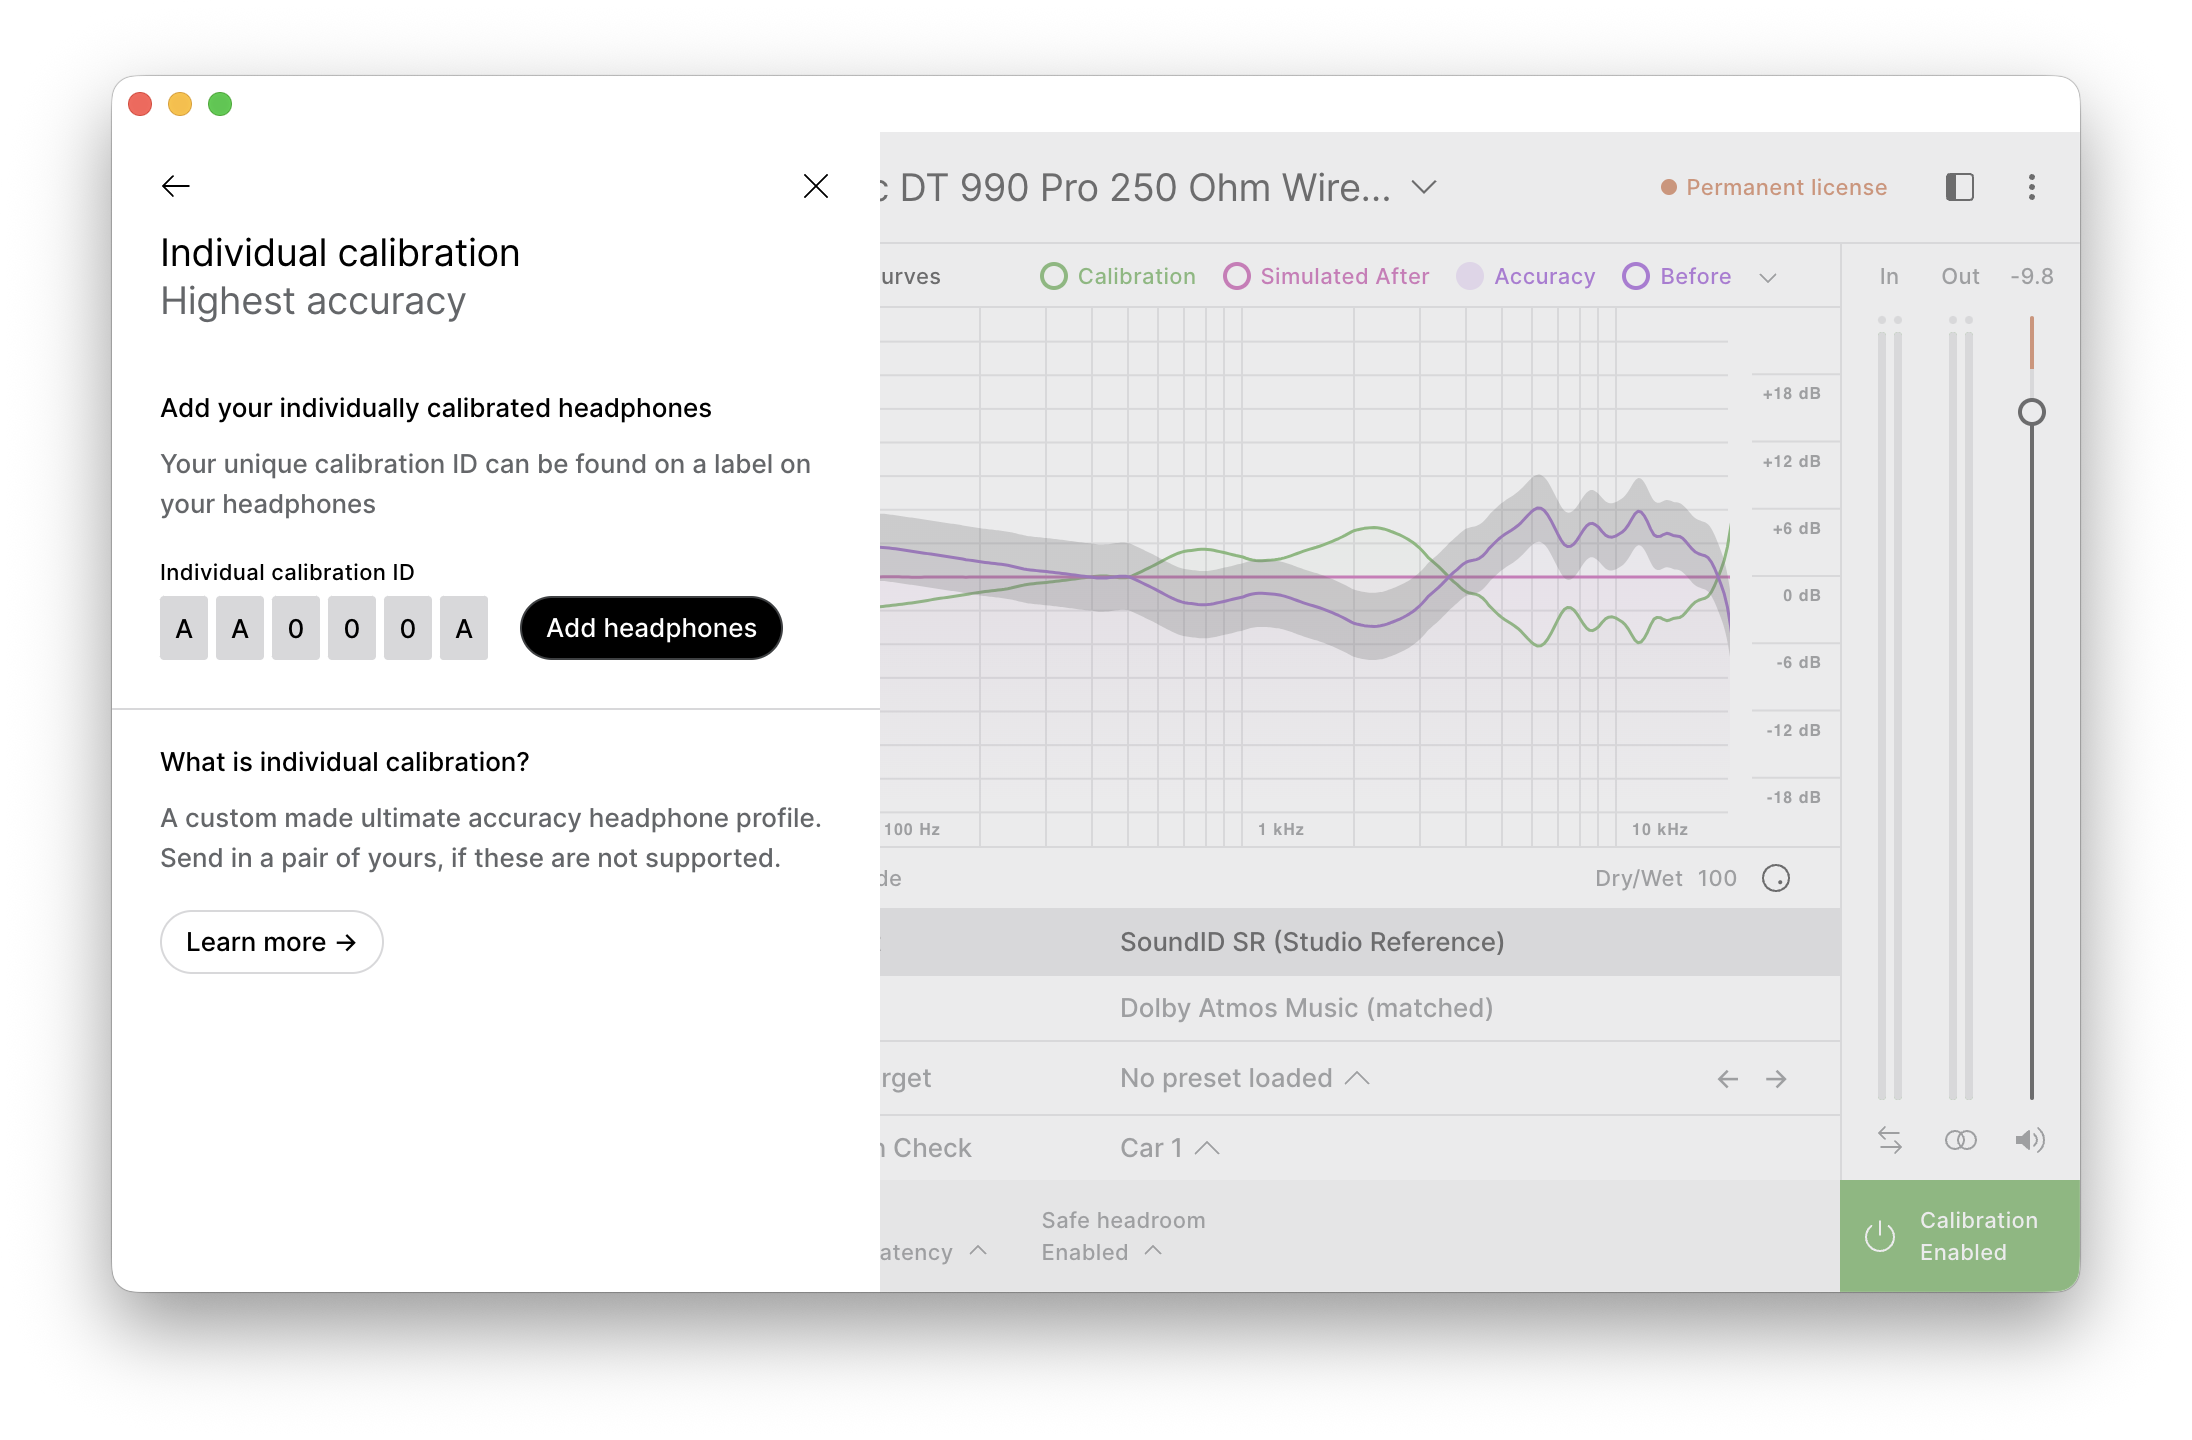The width and height of the screenshot is (2192, 1440).
Task: Click the In meter label
Action: (1889, 276)
